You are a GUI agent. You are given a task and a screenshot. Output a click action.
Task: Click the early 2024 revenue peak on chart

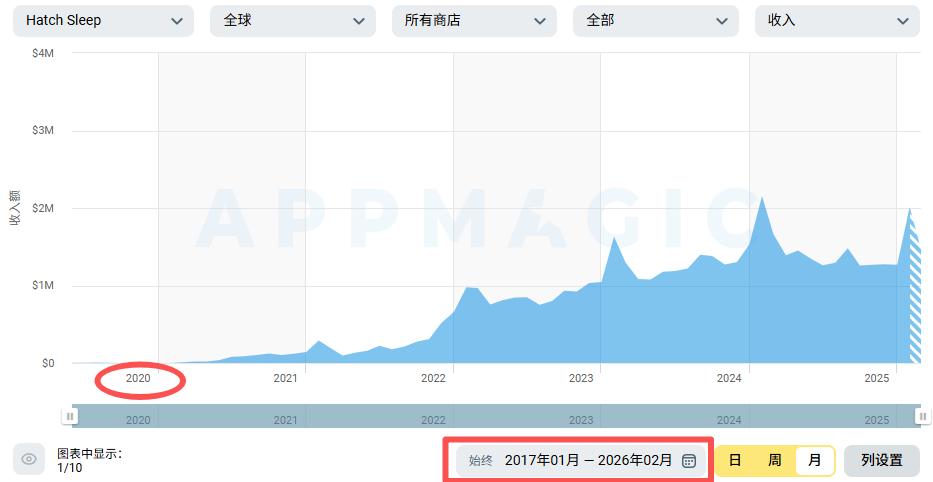[762, 200]
